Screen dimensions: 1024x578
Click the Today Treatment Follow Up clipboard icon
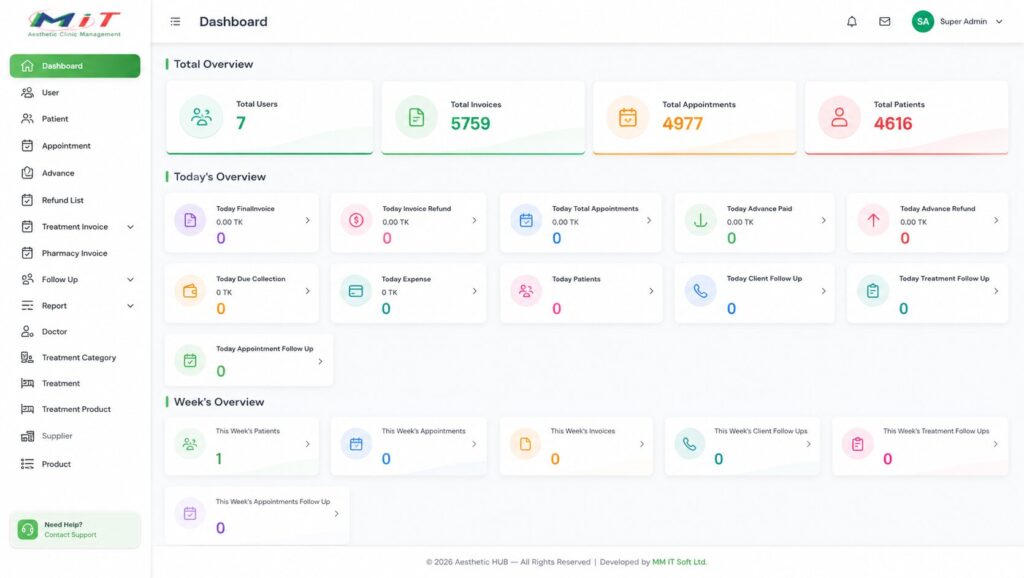click(x=873, y=291)
